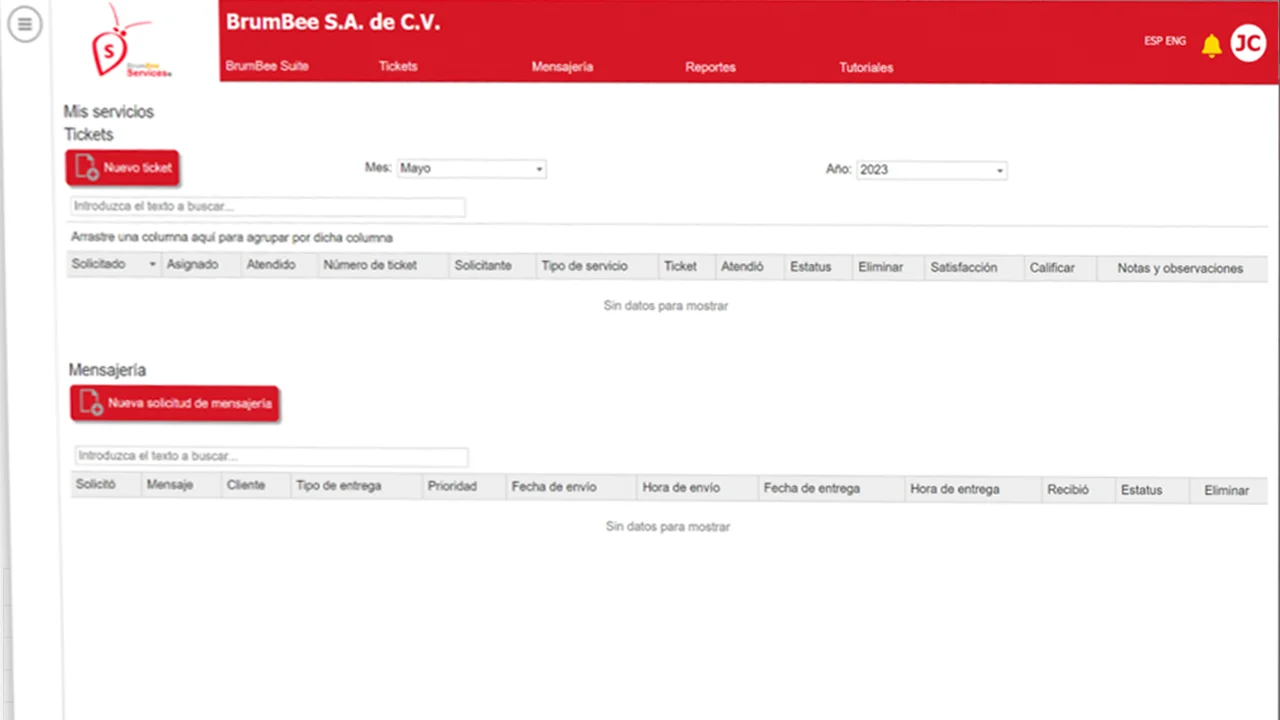Click the tickets search text field

[x=267, y=207]
